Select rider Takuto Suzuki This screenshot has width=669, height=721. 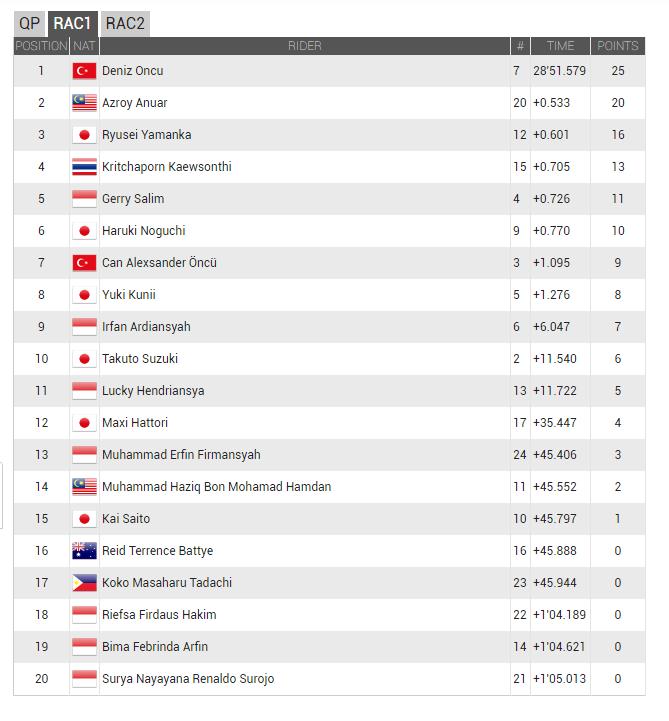coord(139,359)
